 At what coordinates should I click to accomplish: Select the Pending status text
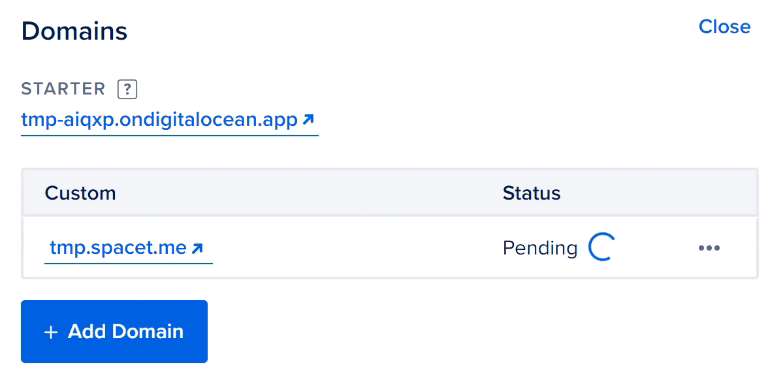[540, 249]
